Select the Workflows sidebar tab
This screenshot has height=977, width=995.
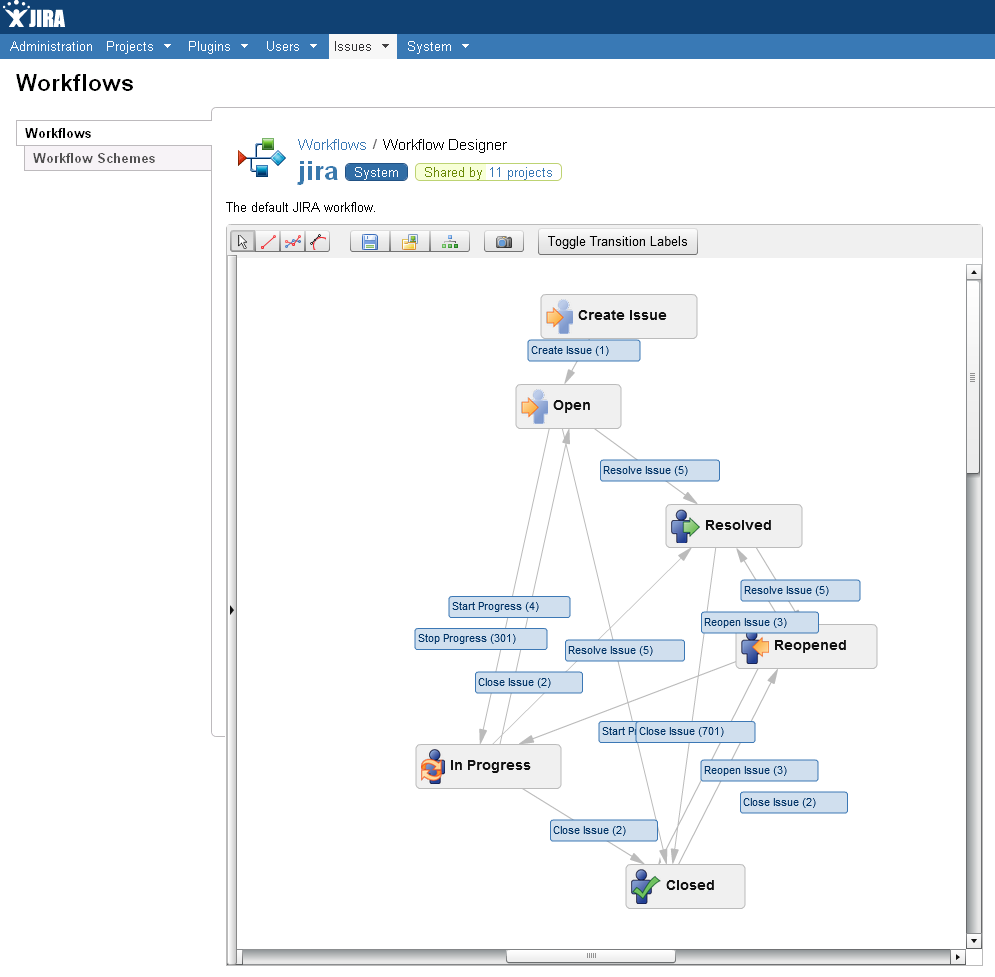click(114, 133)
